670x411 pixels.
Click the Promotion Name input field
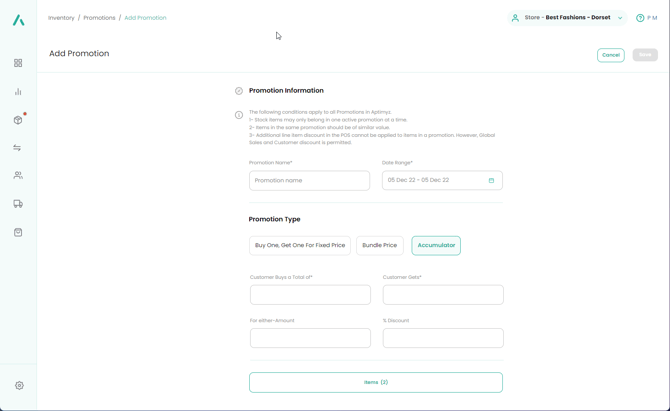pyautogui.click(x=309, y=181)
